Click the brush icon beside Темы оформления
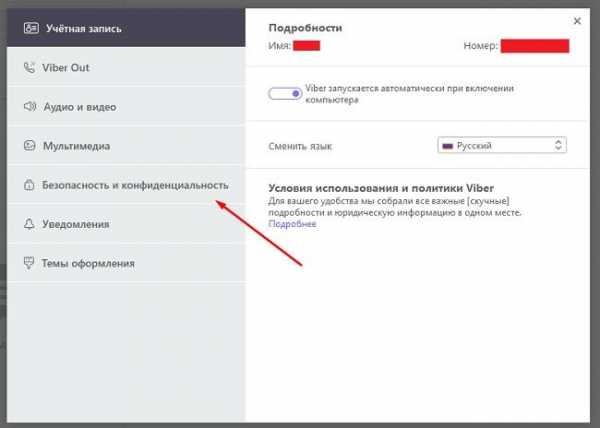600x428 pixels. point(29,263)
